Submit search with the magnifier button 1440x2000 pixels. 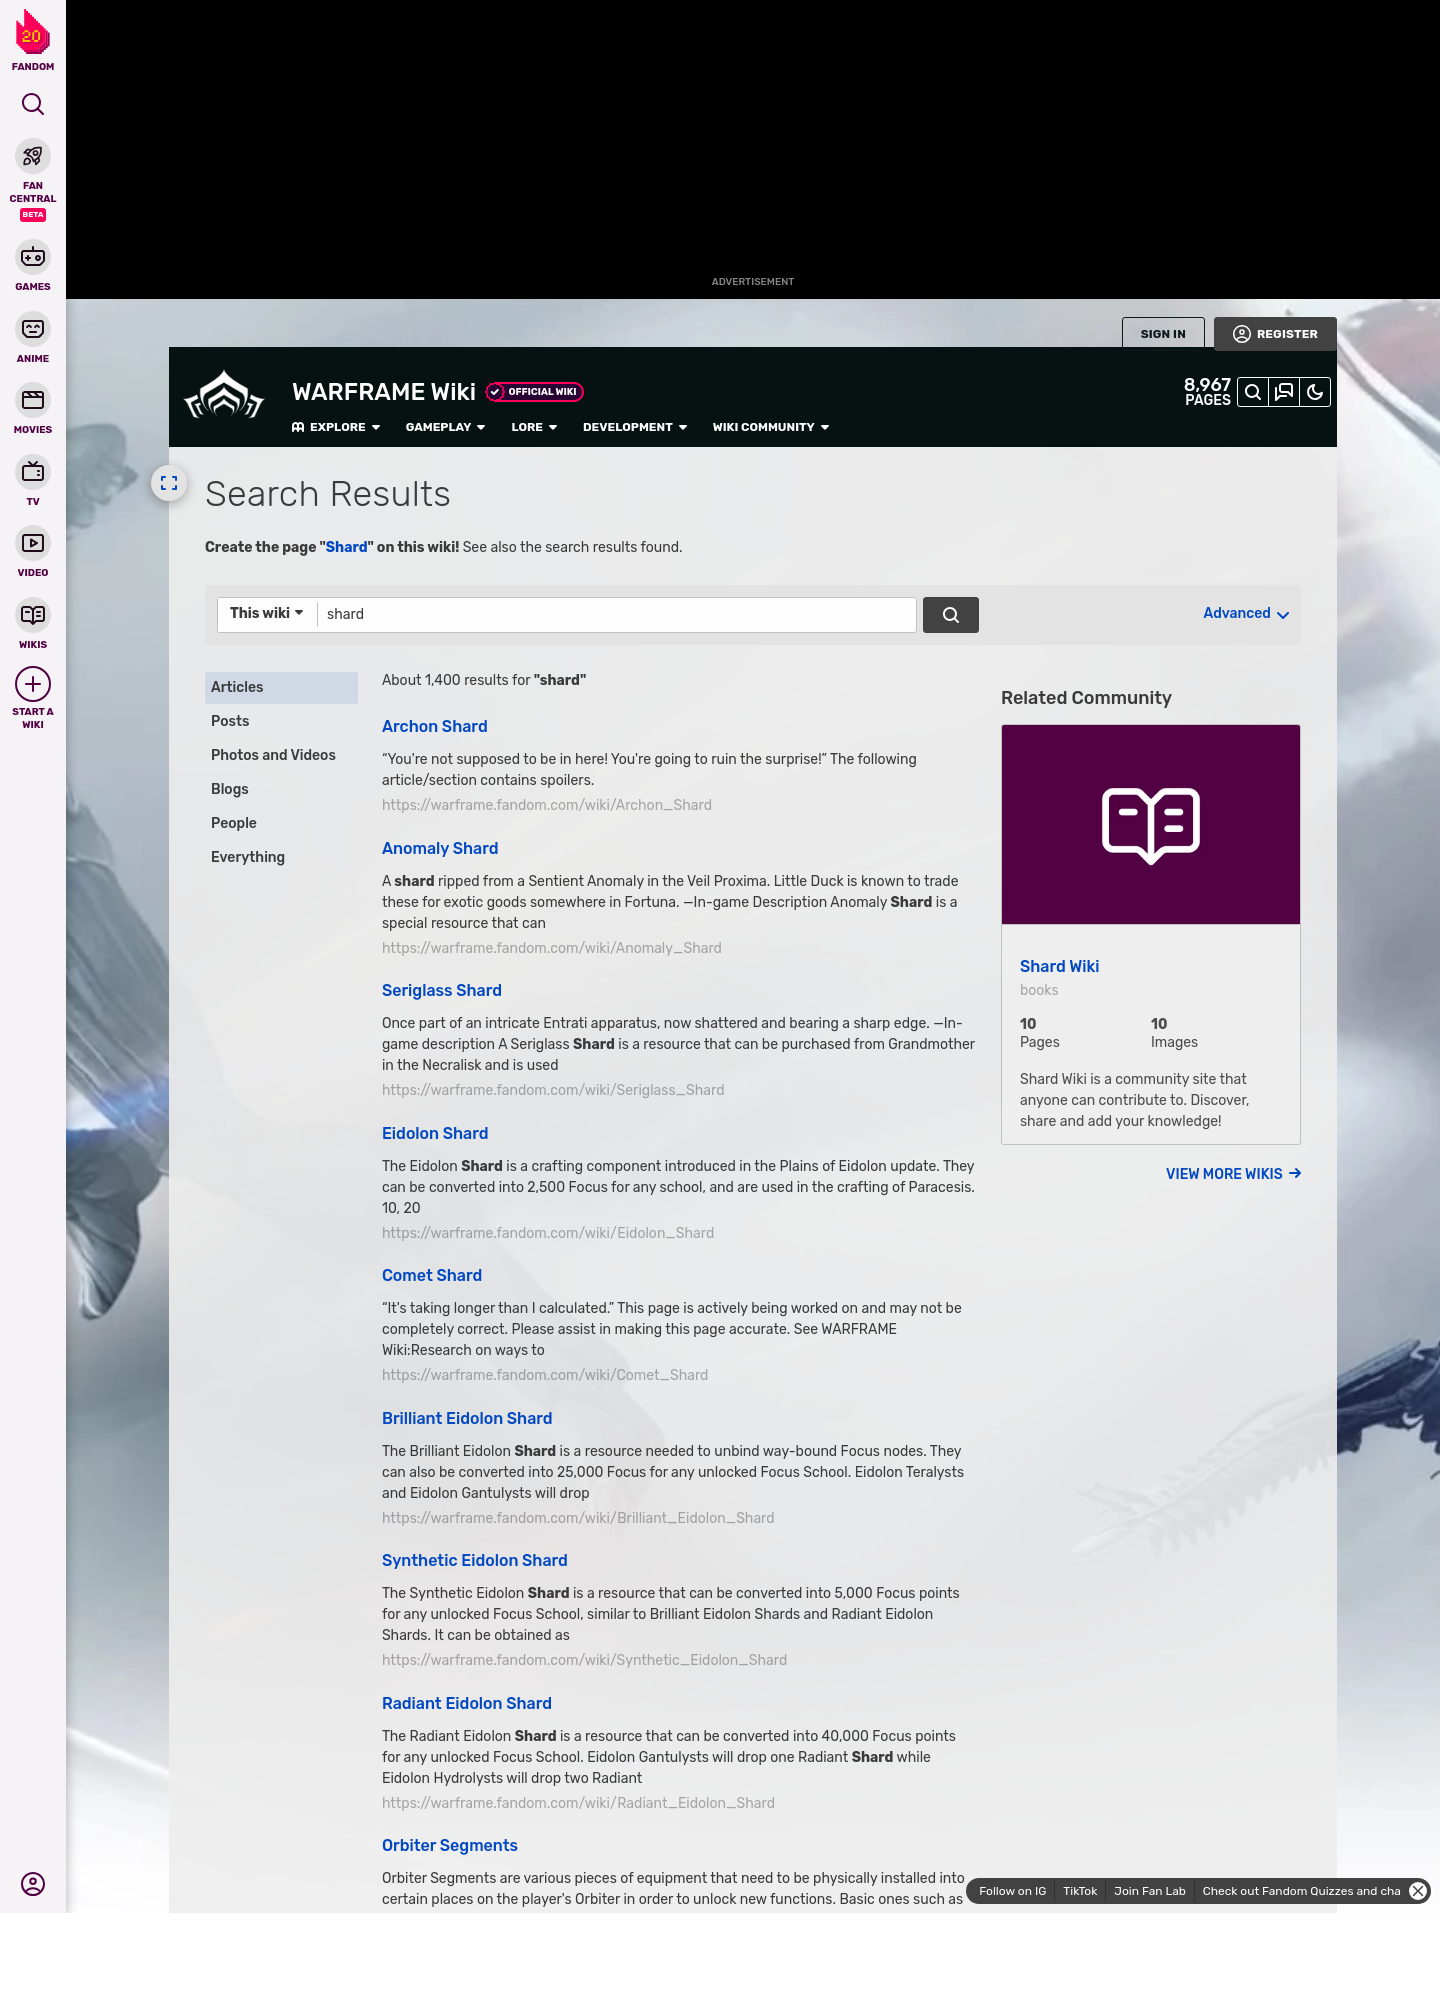pyautogui.click(x=951, y=615)
